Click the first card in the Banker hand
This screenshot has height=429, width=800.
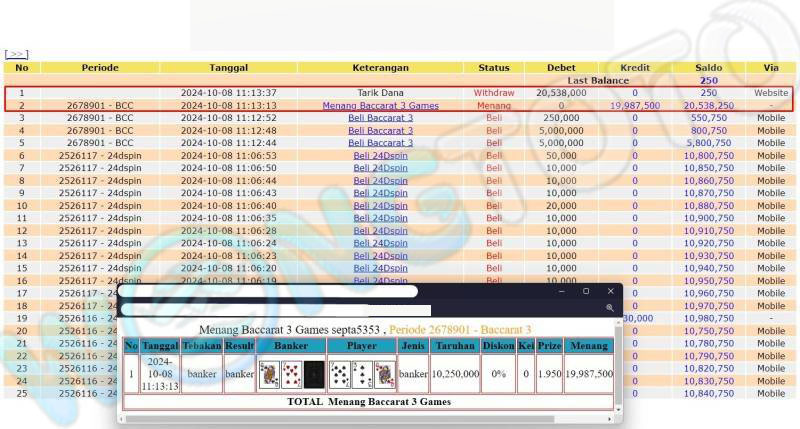[268, 374]
